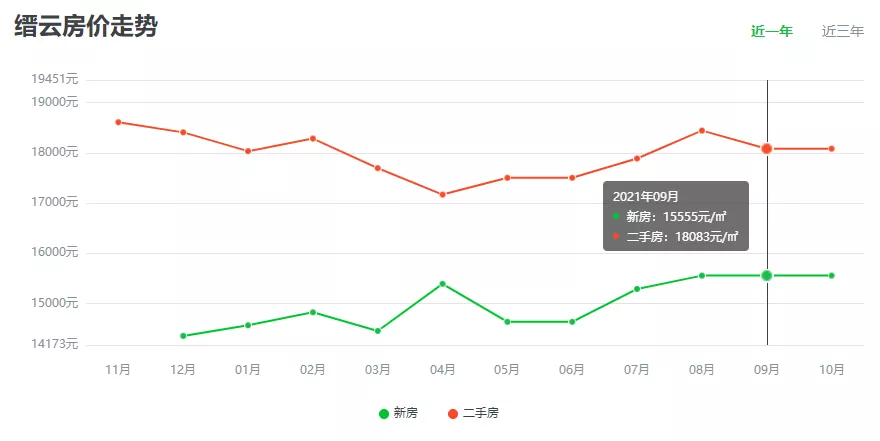The height and width of the screenshot is (441, 880).
Task: Click the 二手房 data point for 10月
Action: pyautogui.click(x=831, y=149)
